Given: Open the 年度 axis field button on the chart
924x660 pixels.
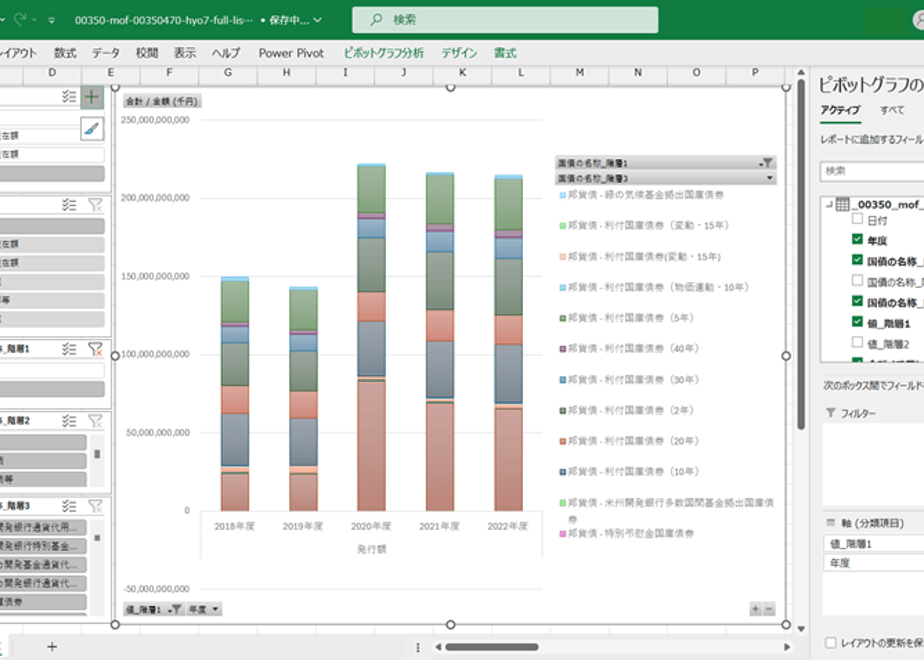Looking at the screenshot, I should pyautogui.click(x=204, y=609).
